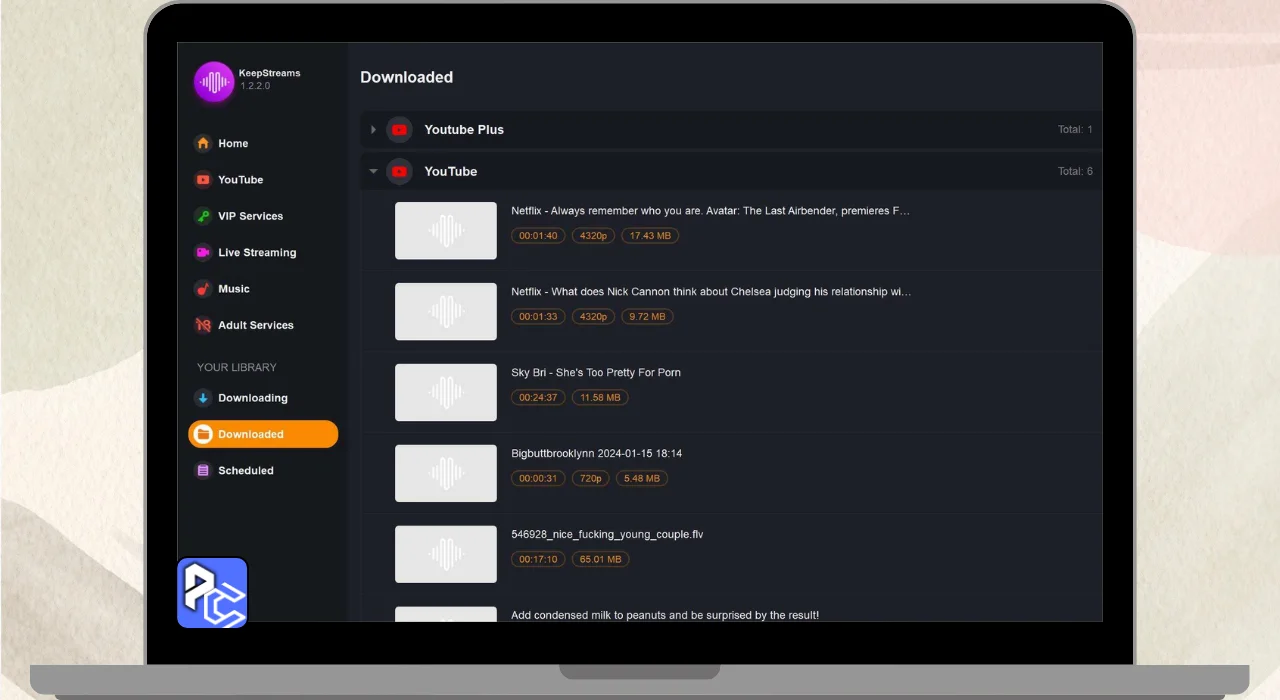Image resolution: width=1280 pixels, height=700 pixels.
Task: Click the YouTube group red icon
Action: pos(399,171)
